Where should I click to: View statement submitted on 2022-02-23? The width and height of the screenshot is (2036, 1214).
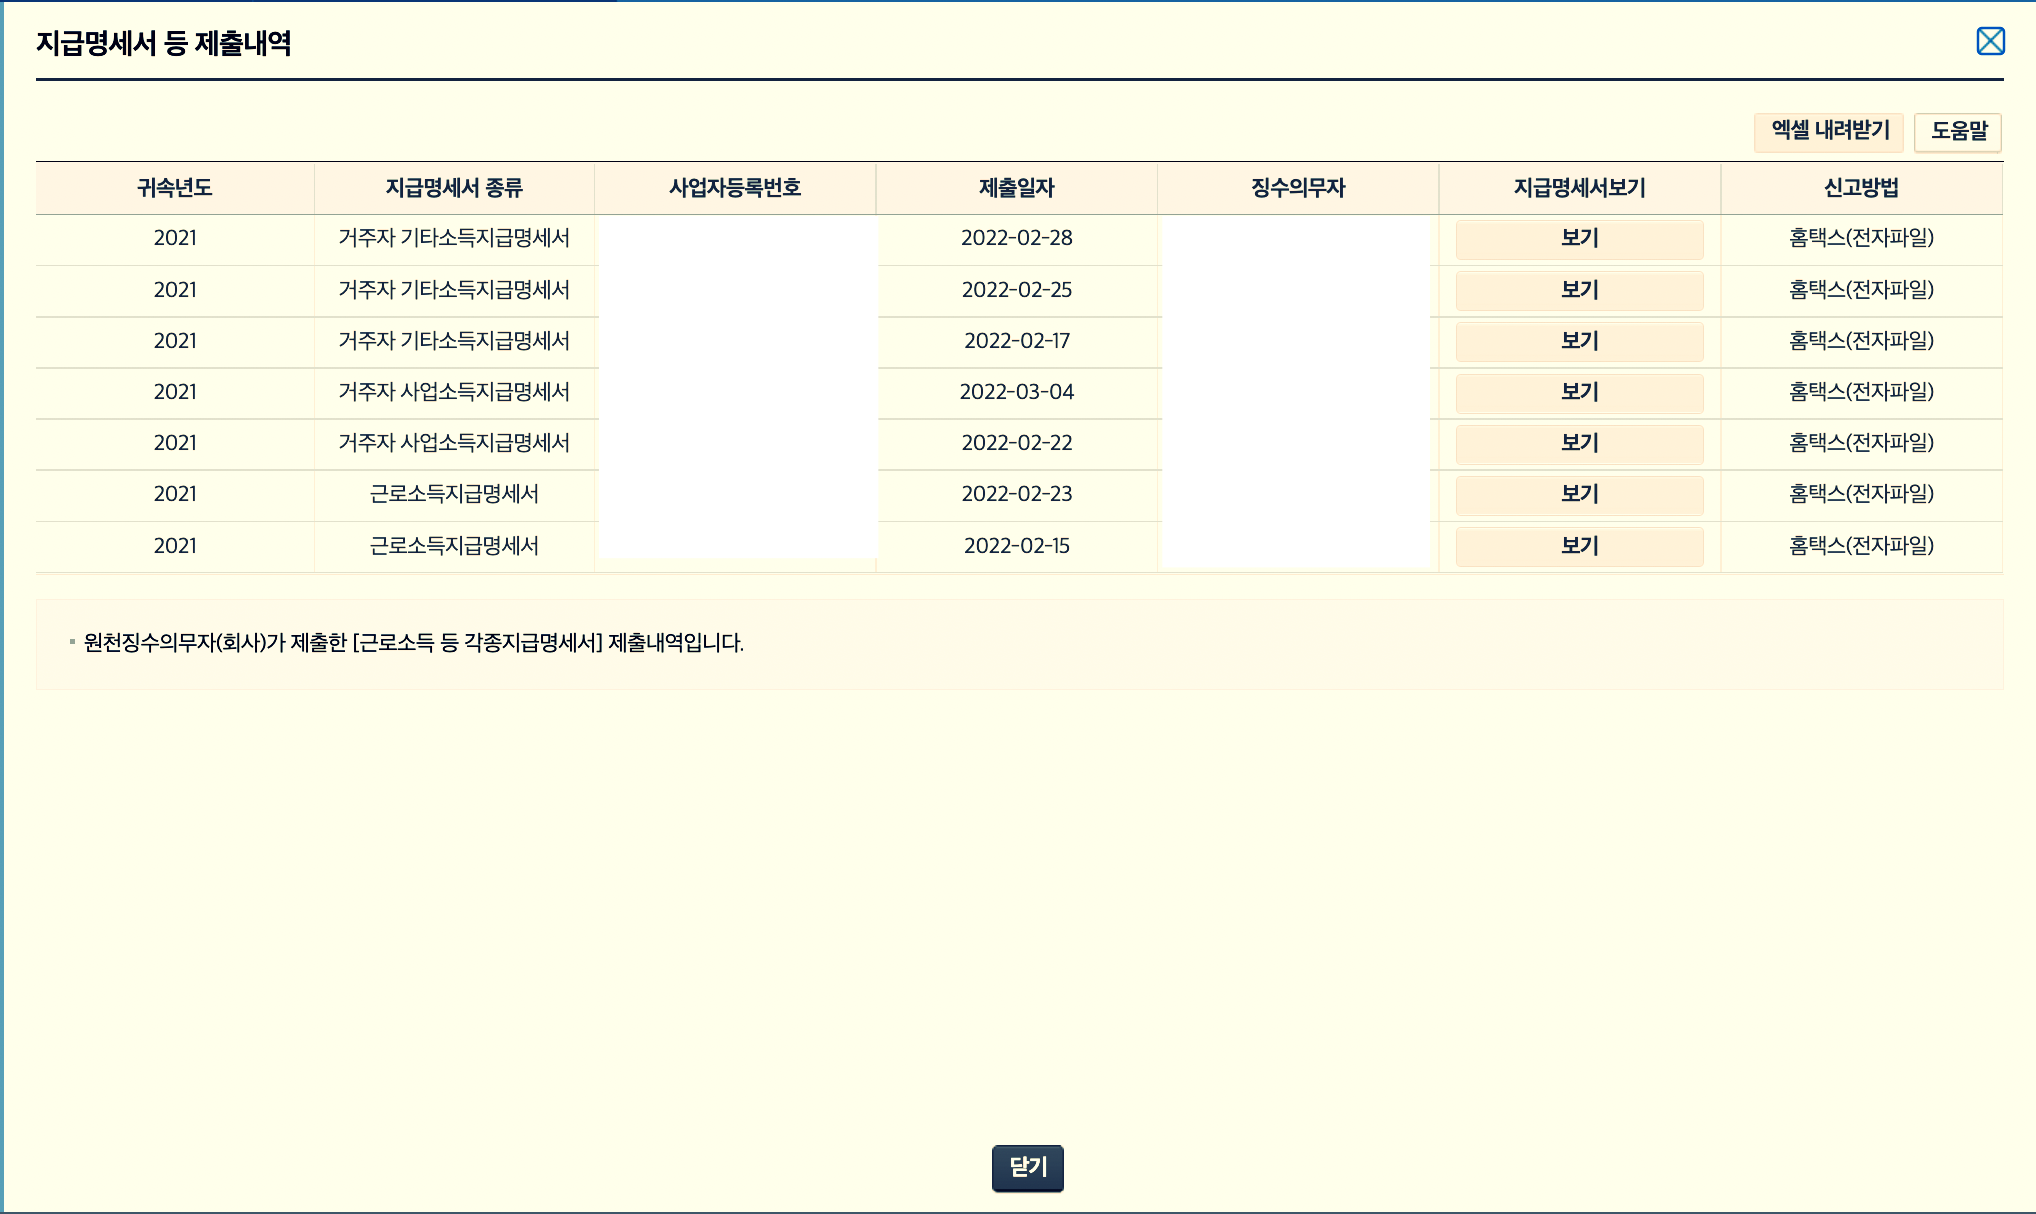point(1579,494)
